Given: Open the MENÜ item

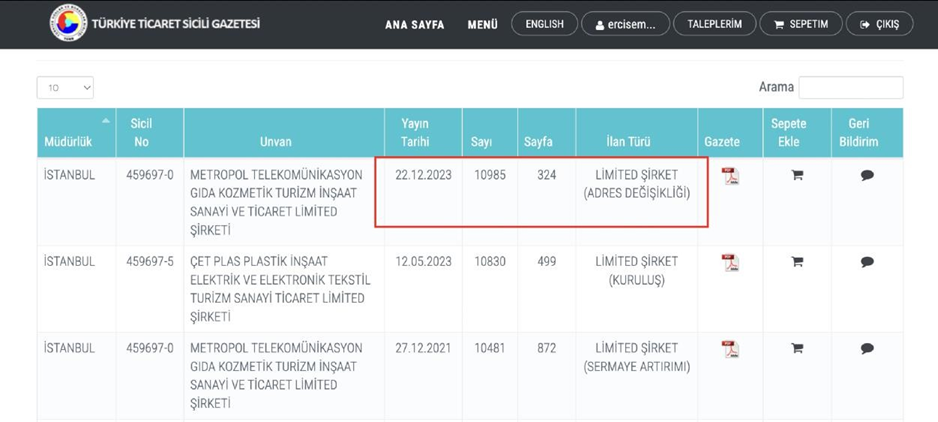Looking at the screenshot, I should pyautogui.click(x=483, y=25).
